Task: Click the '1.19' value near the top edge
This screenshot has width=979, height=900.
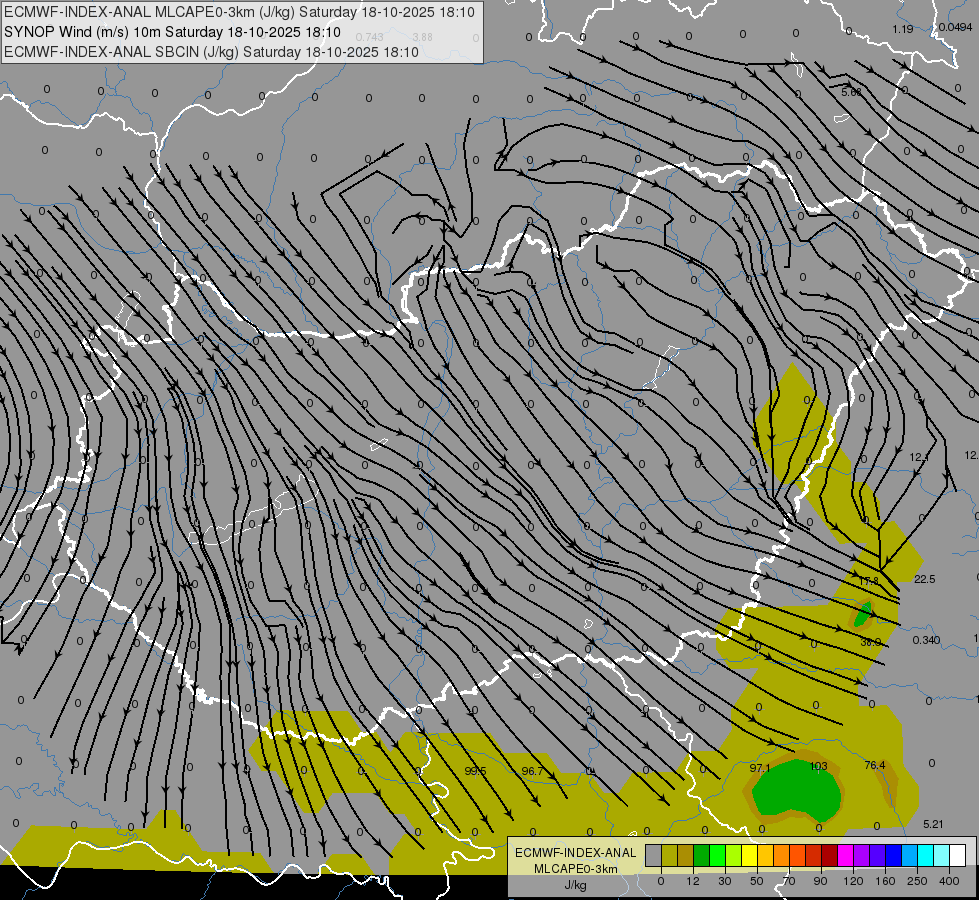Action: (x=903, y=29)
